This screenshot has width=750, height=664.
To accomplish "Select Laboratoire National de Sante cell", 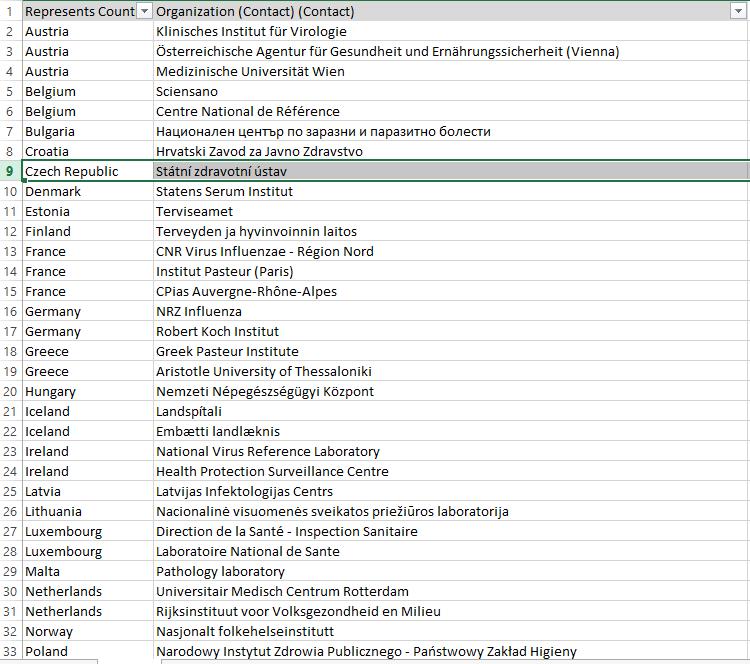I will (451, 551).
